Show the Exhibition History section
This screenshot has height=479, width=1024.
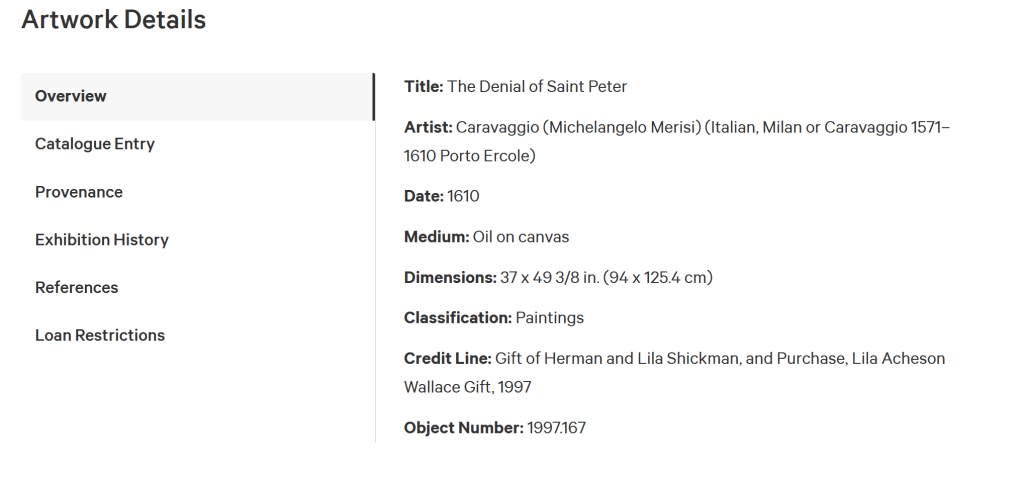(102, 240)
